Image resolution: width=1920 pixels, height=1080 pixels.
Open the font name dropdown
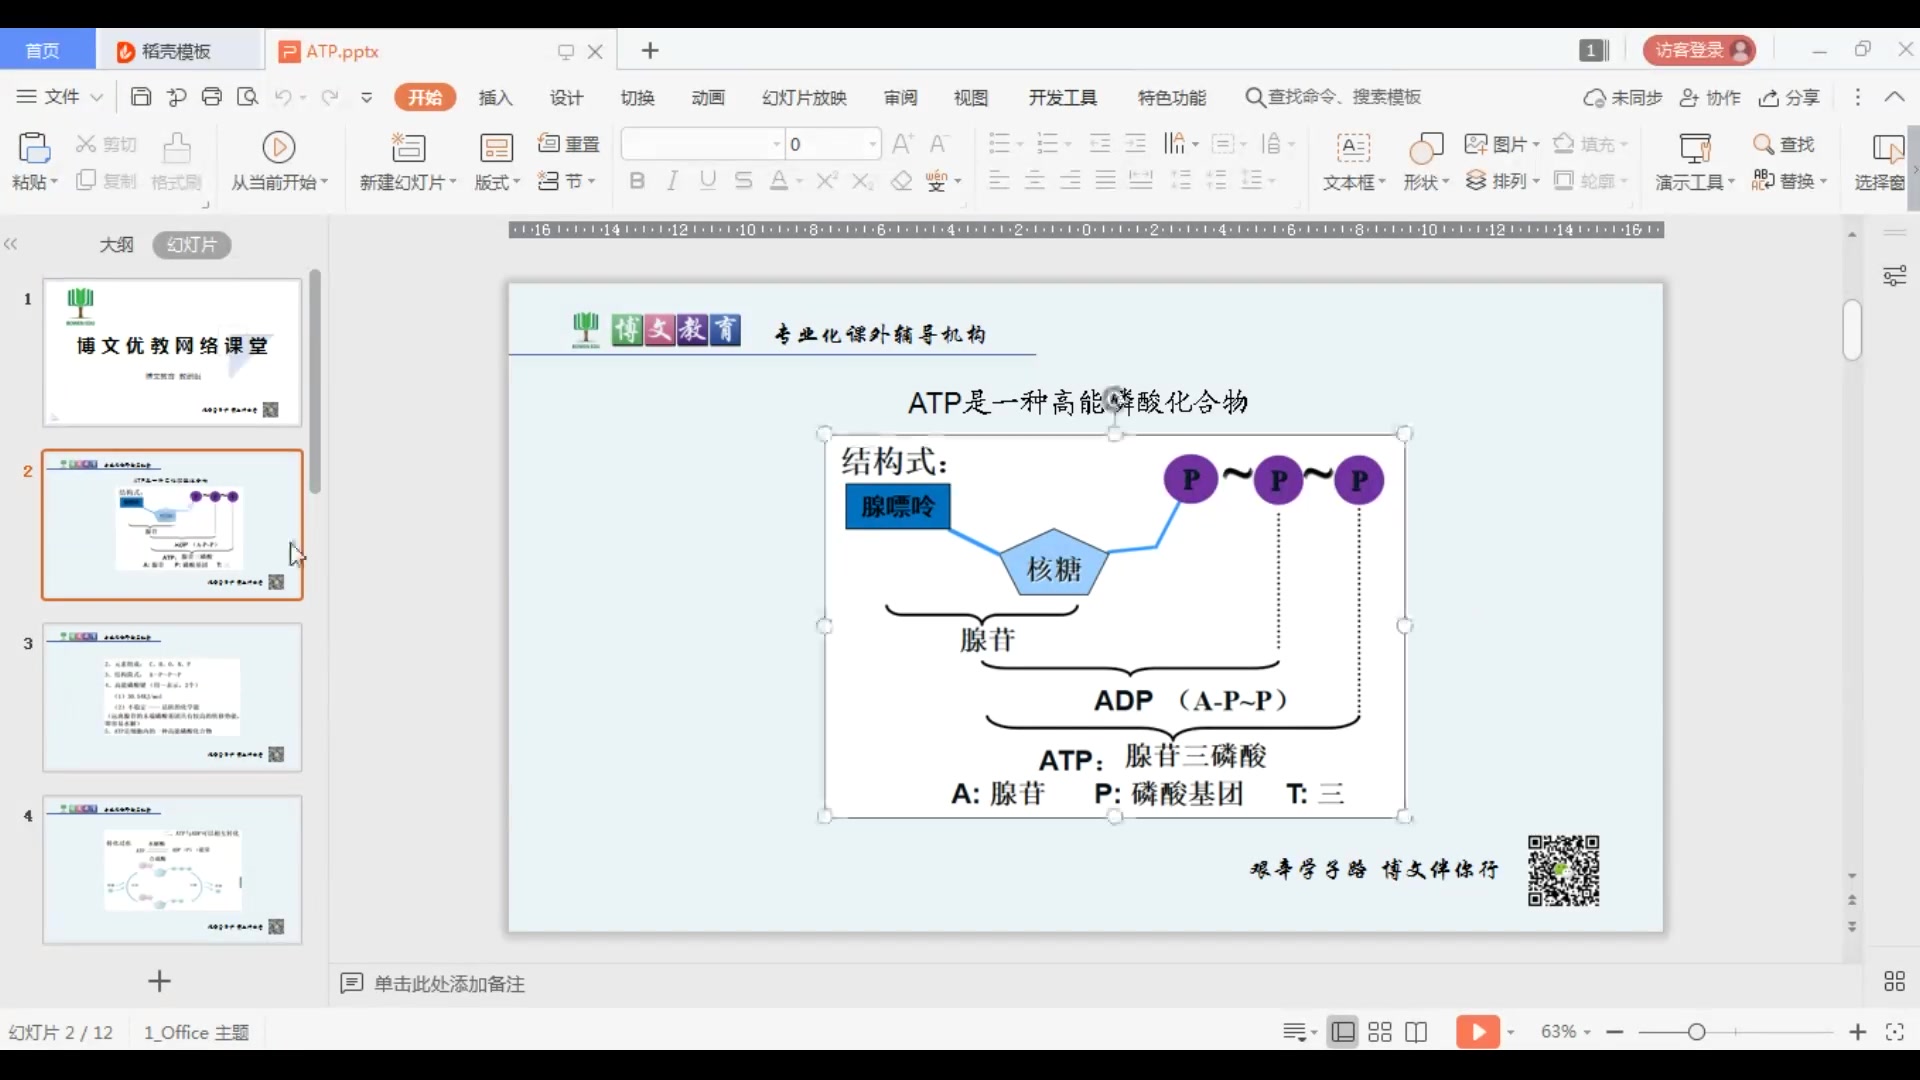tap(776, 145)
